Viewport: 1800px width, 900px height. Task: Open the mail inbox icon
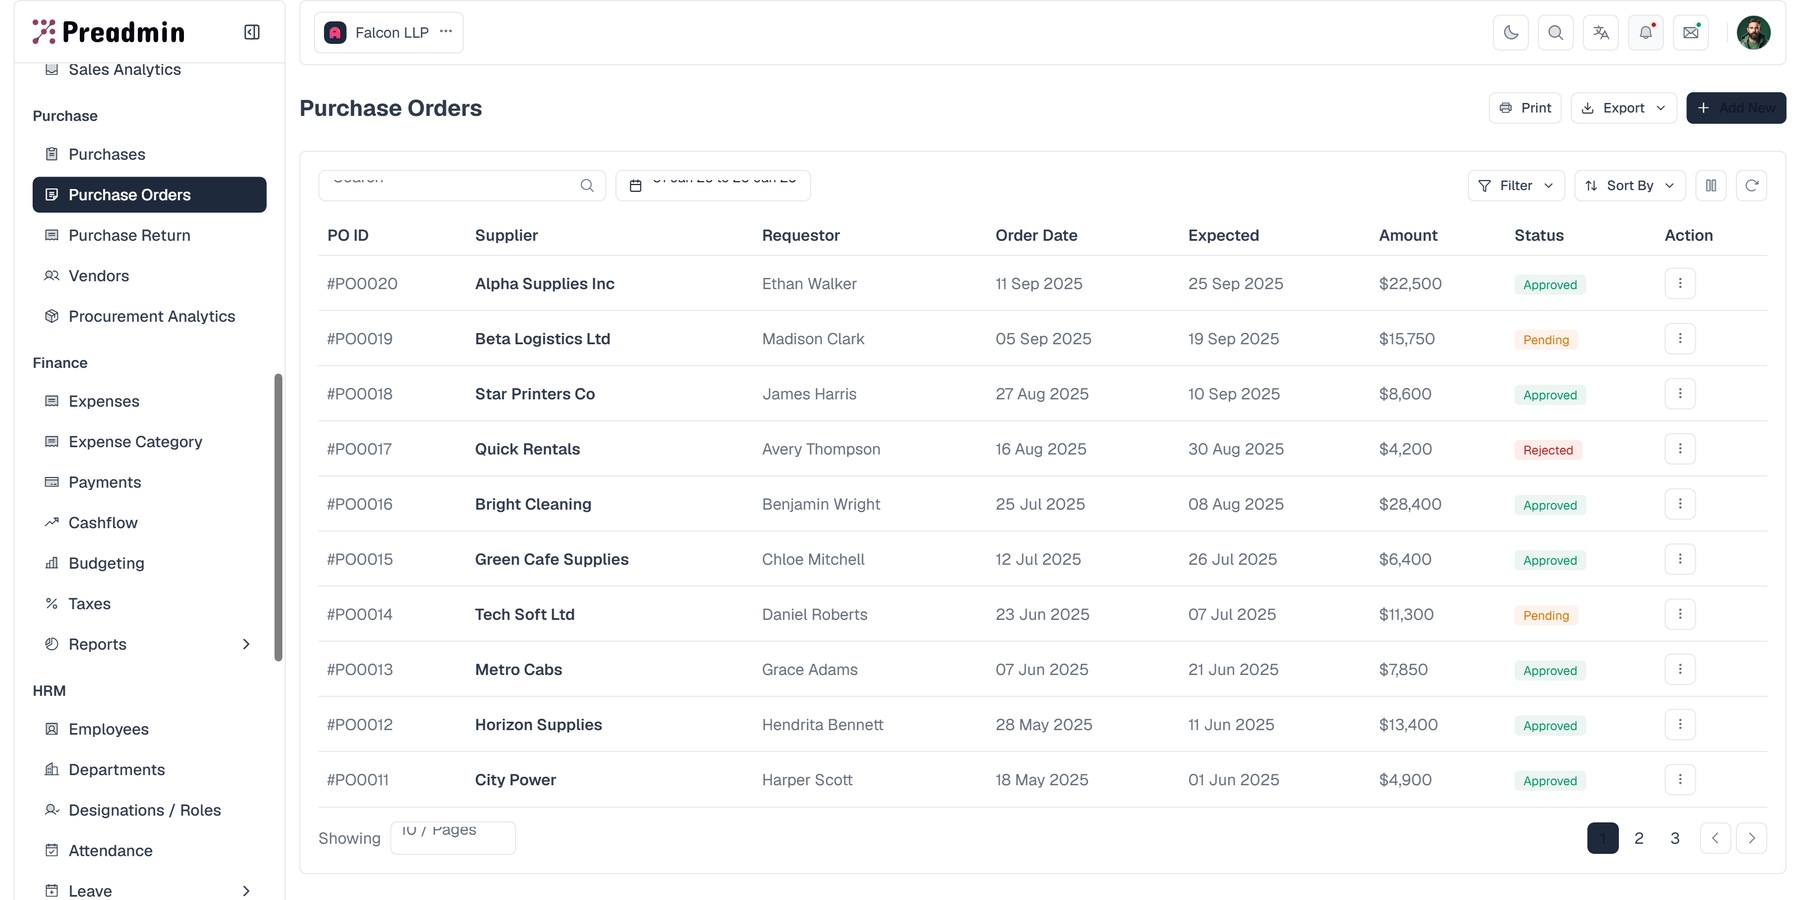pos(1691,32)
